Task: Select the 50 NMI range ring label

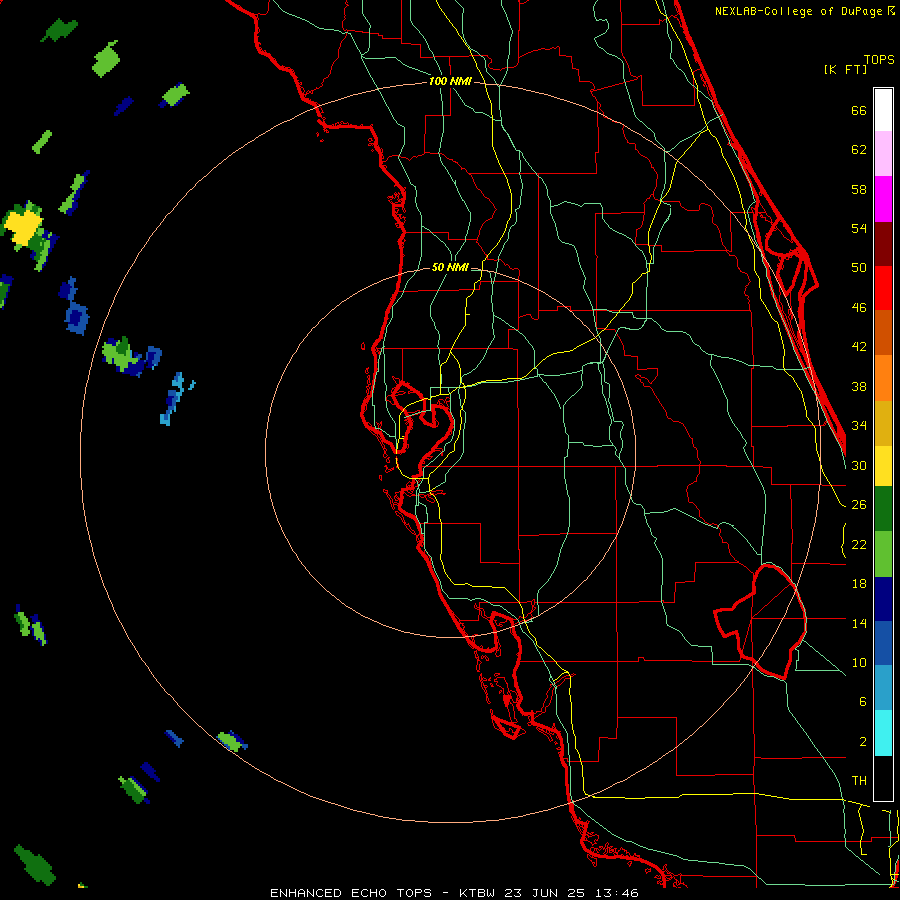Action: point(450,267)
